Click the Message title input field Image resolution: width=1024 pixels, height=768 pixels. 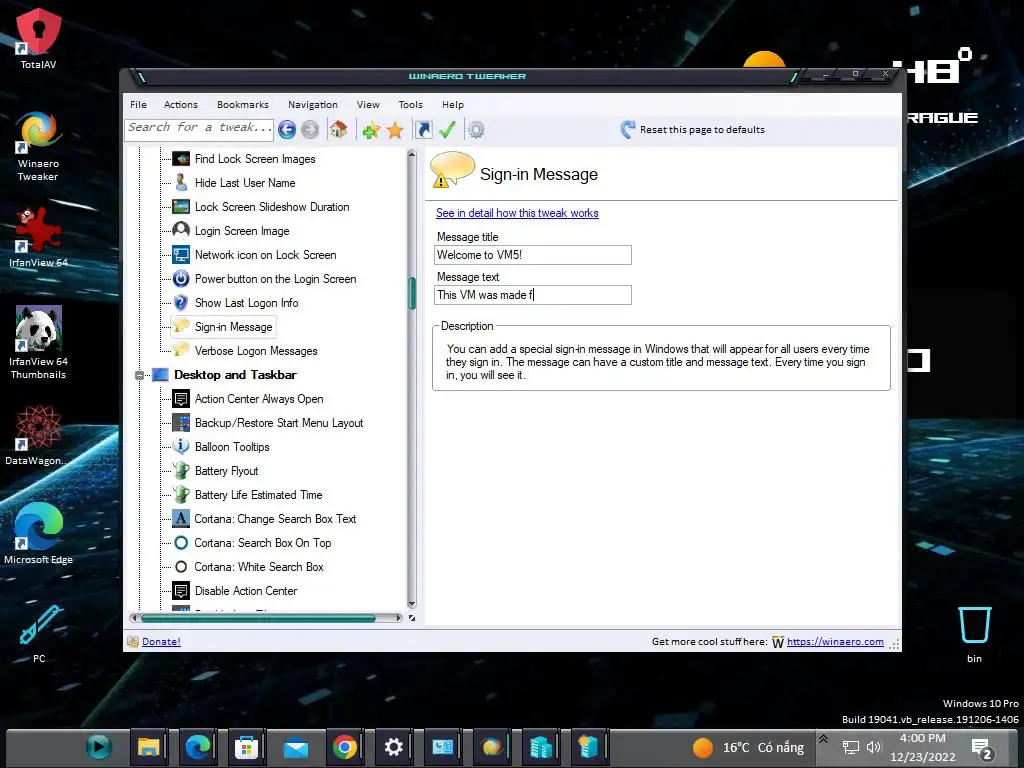pos(533,255)
